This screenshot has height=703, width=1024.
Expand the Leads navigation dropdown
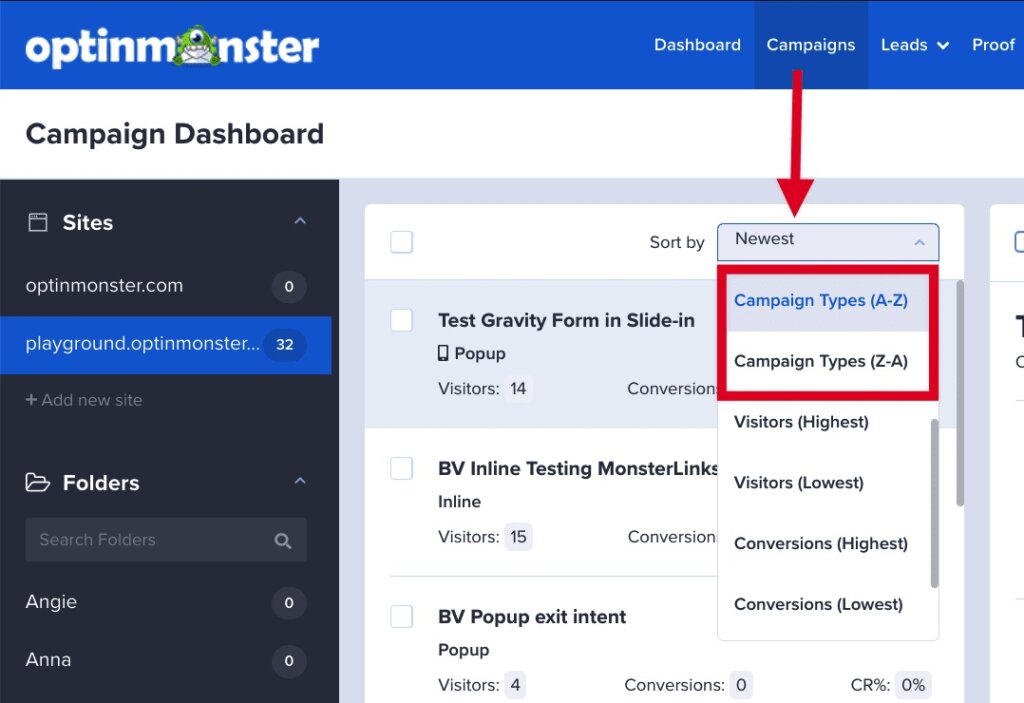(914, 44)
